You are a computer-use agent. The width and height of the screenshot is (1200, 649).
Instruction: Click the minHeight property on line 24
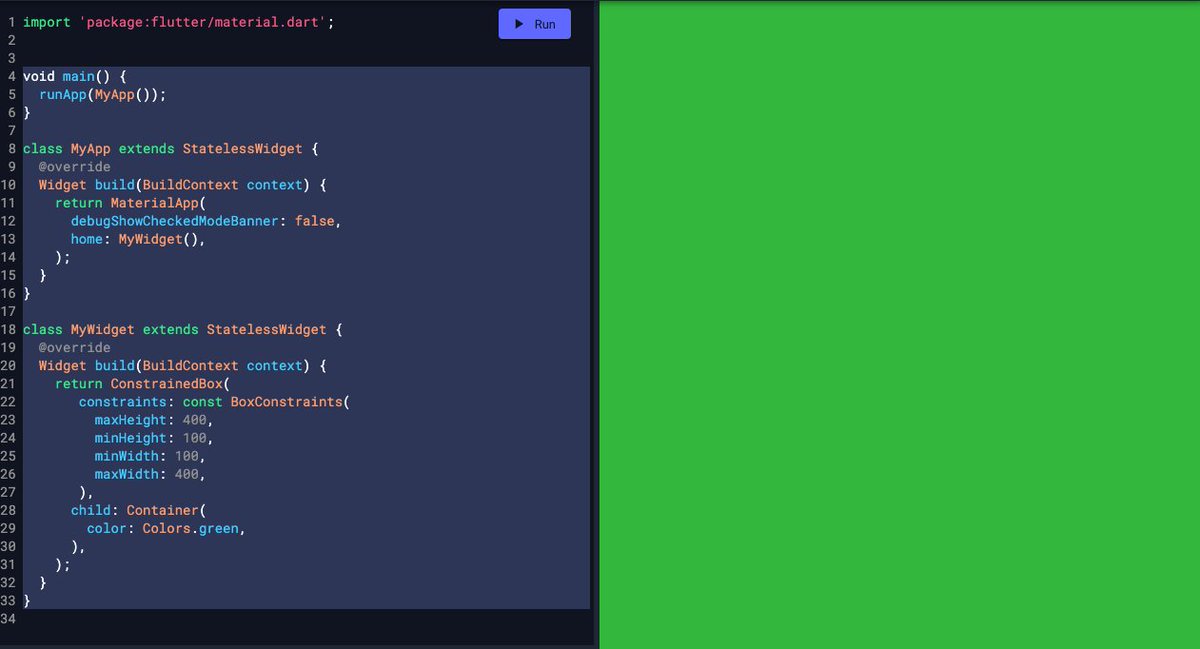tap(130, 437)
